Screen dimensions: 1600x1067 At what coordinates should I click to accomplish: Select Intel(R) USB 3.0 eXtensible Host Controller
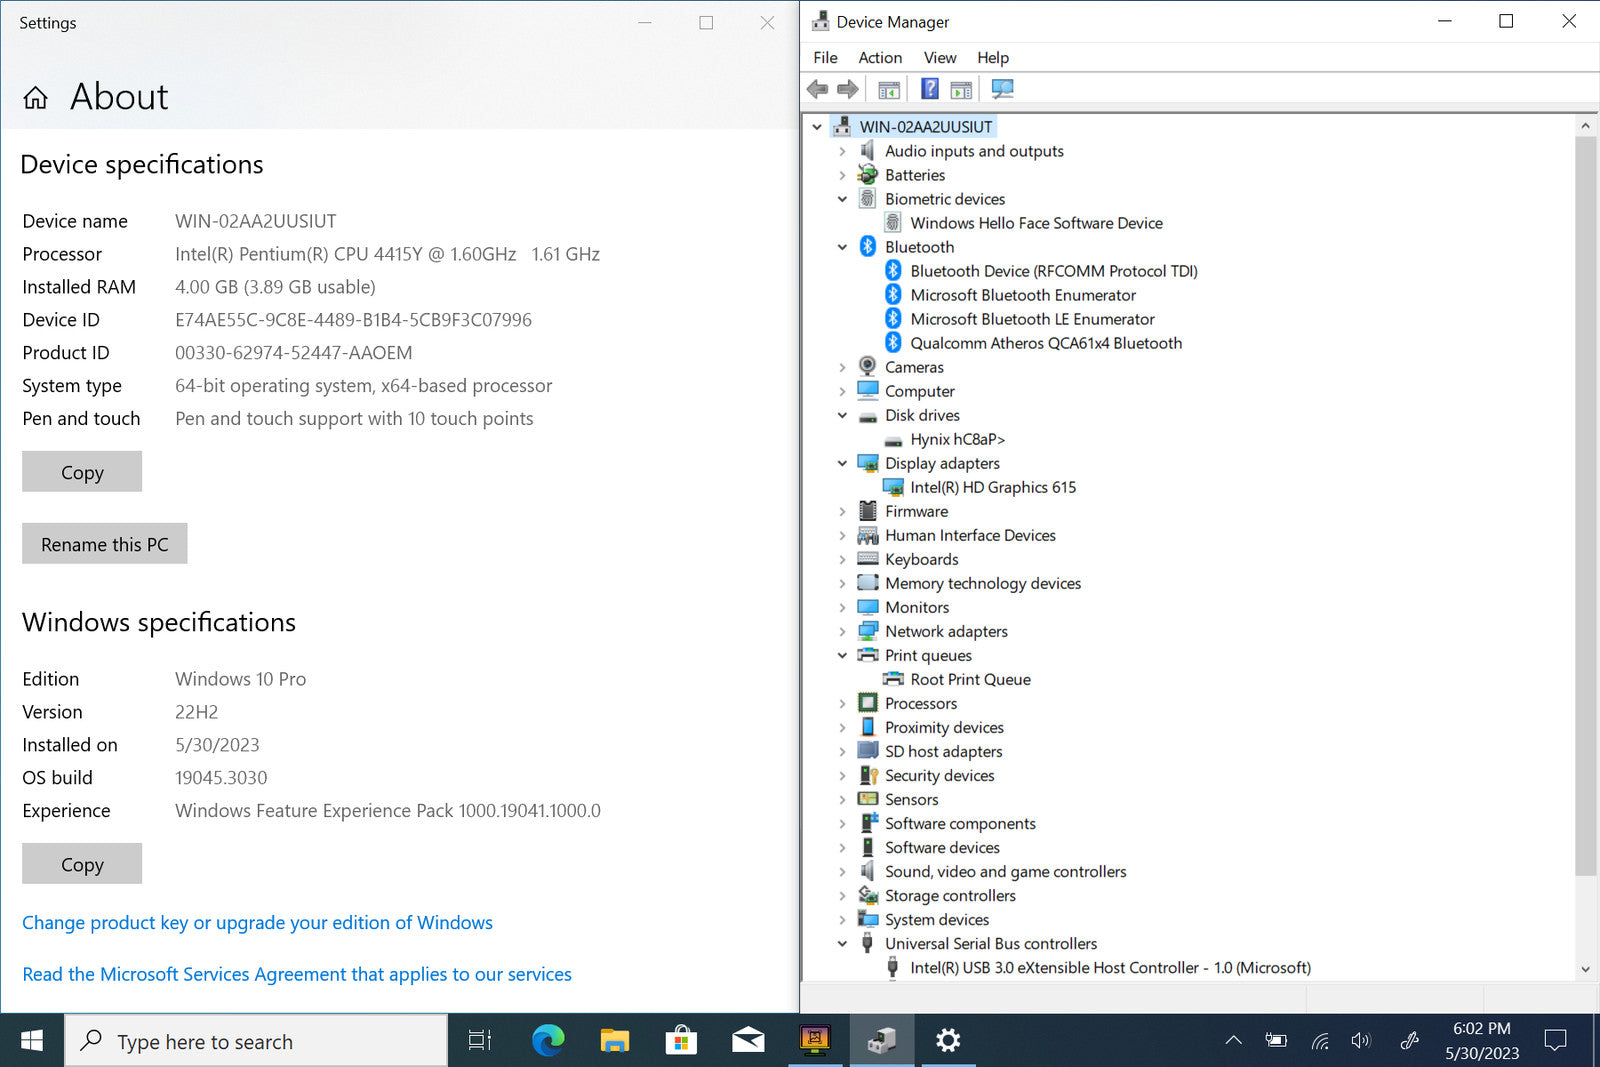(x=1110, y=967)
